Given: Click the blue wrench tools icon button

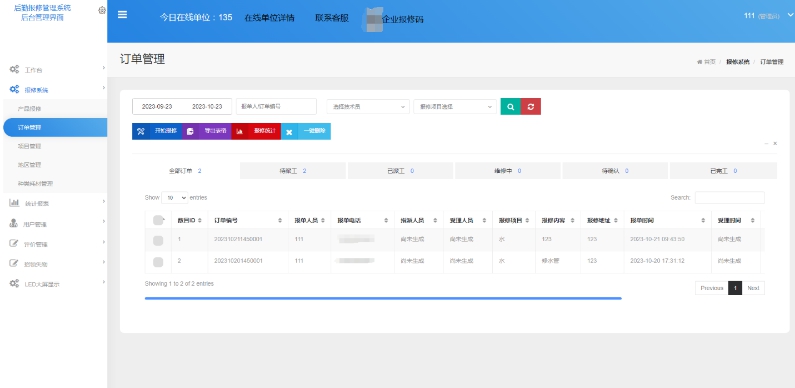Looking at the screenshot, I should click(x=141, y=131).
